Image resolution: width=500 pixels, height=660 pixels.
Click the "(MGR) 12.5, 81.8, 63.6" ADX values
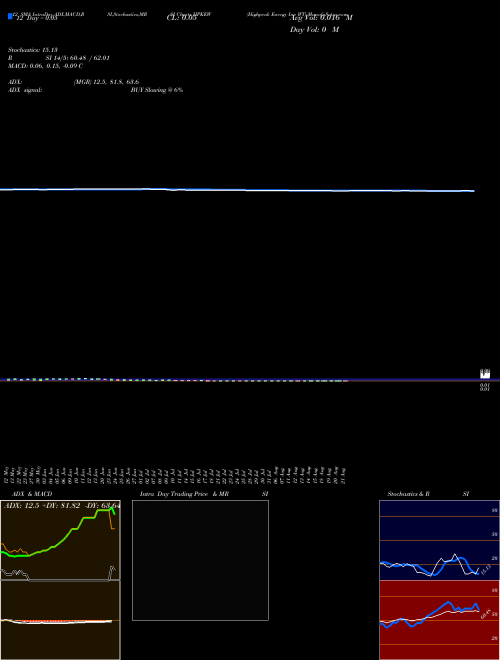(x=106, y=82)
